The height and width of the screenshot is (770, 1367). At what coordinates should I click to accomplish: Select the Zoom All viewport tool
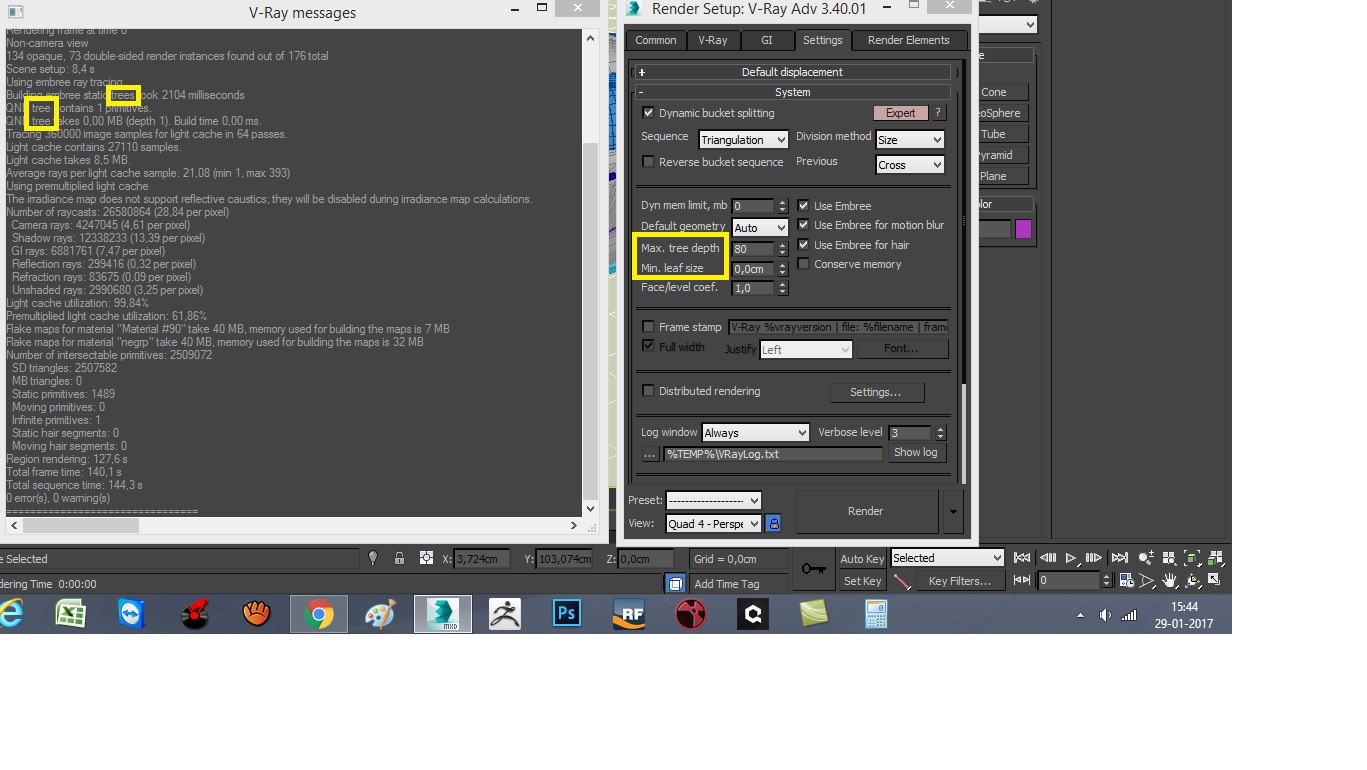coord(1170,558)
